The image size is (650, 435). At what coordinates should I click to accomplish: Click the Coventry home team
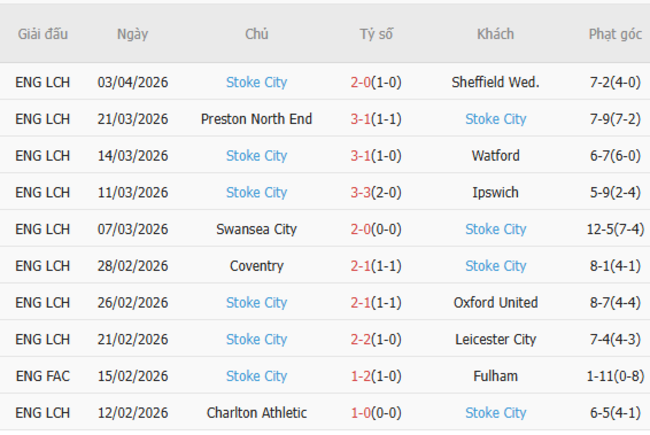pyautogui.click(x=256, y=266)
